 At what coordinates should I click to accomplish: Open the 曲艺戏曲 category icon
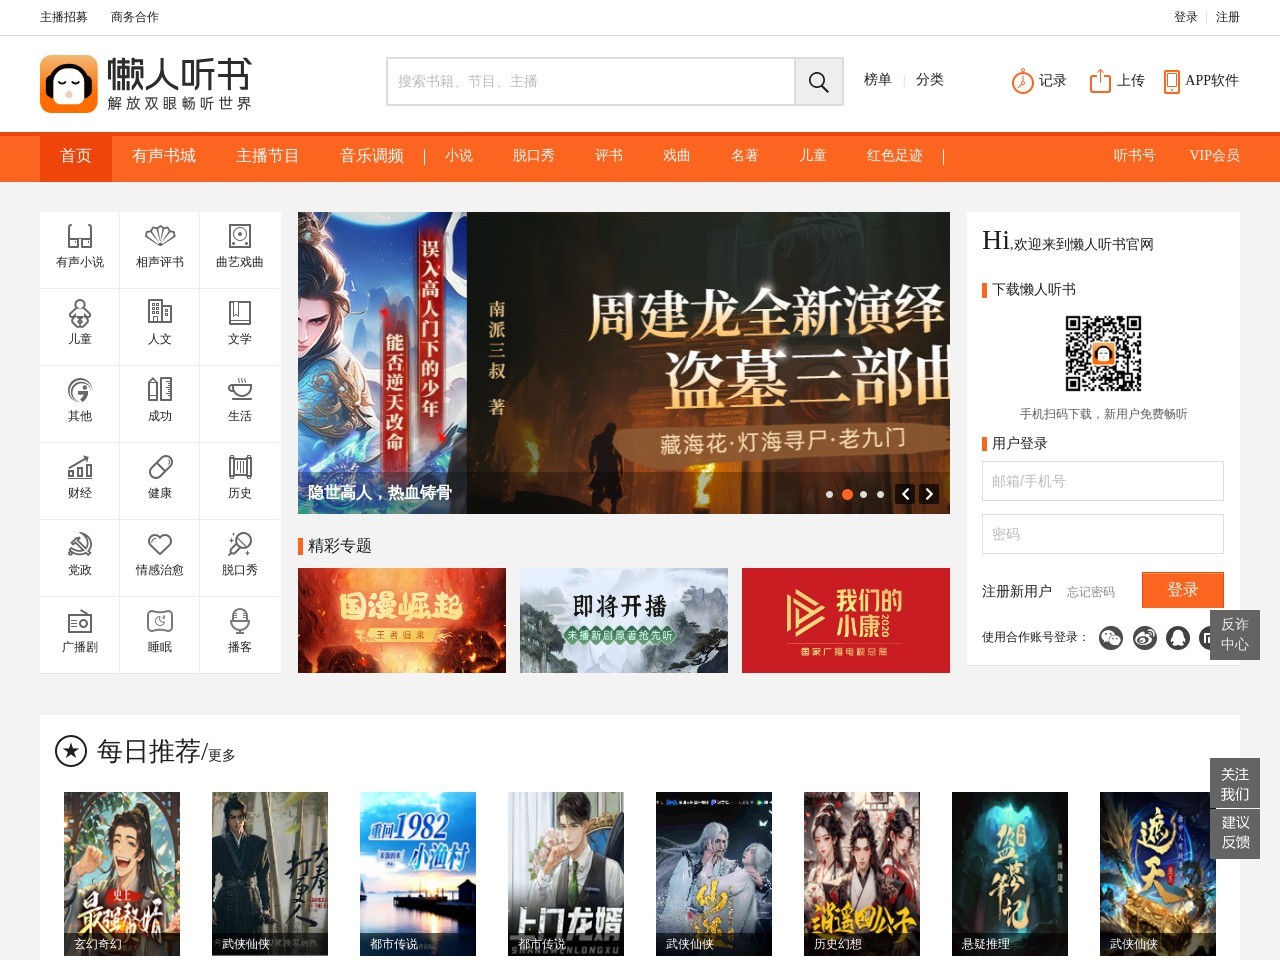[x=240, y=236]
